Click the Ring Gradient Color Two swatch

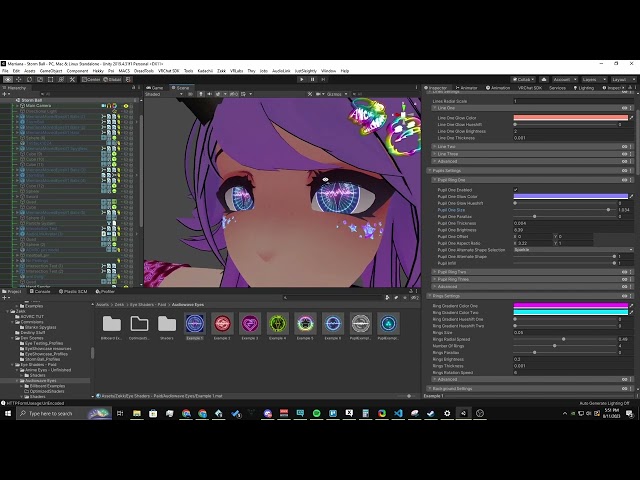pyautogui.click(x=570, y=312)
